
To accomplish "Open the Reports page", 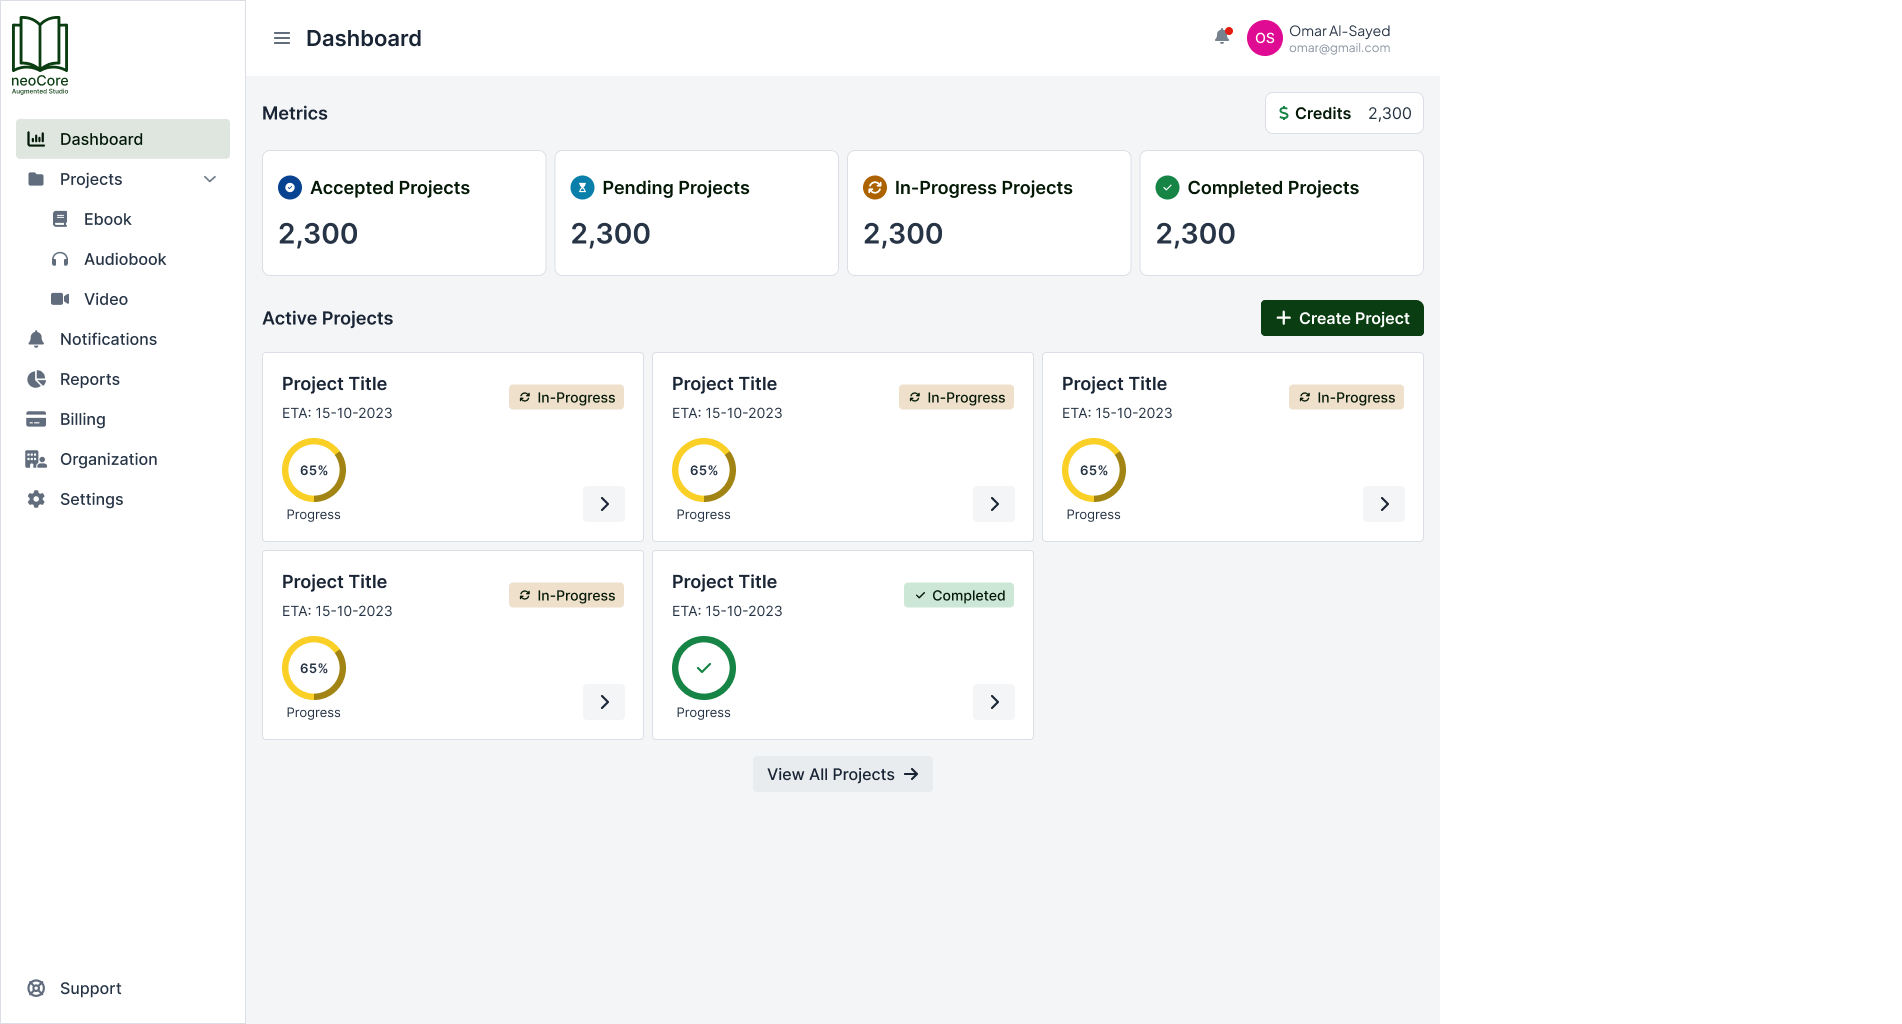I will point(89,379).
